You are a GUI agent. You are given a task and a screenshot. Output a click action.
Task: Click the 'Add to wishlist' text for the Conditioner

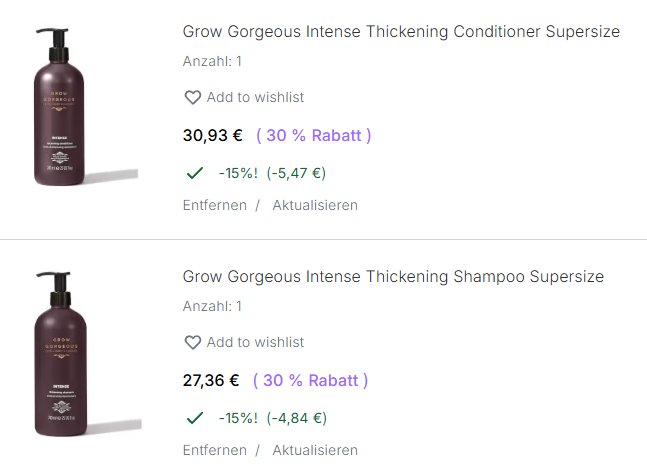coord(255,98)
